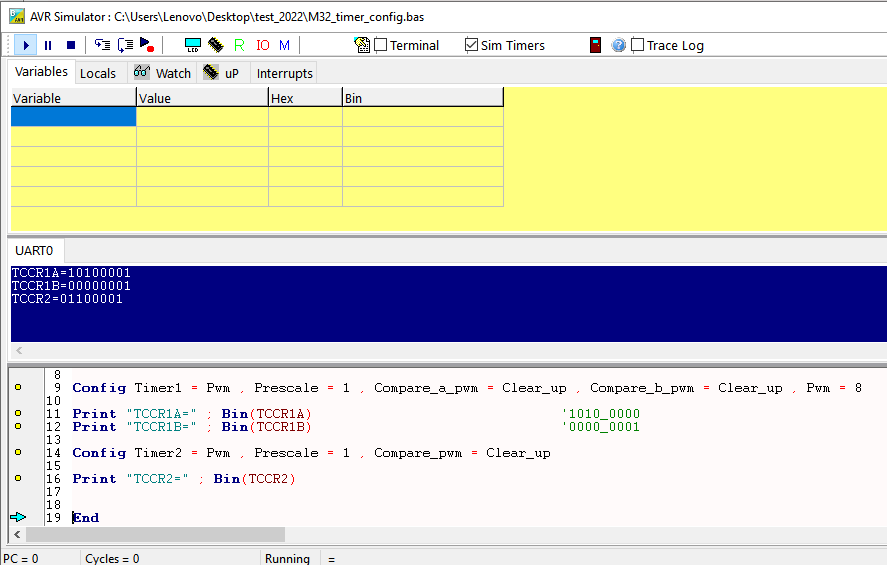
Task: Toggle breakpoint marker on line 9
Action: (x=18, y=387)
